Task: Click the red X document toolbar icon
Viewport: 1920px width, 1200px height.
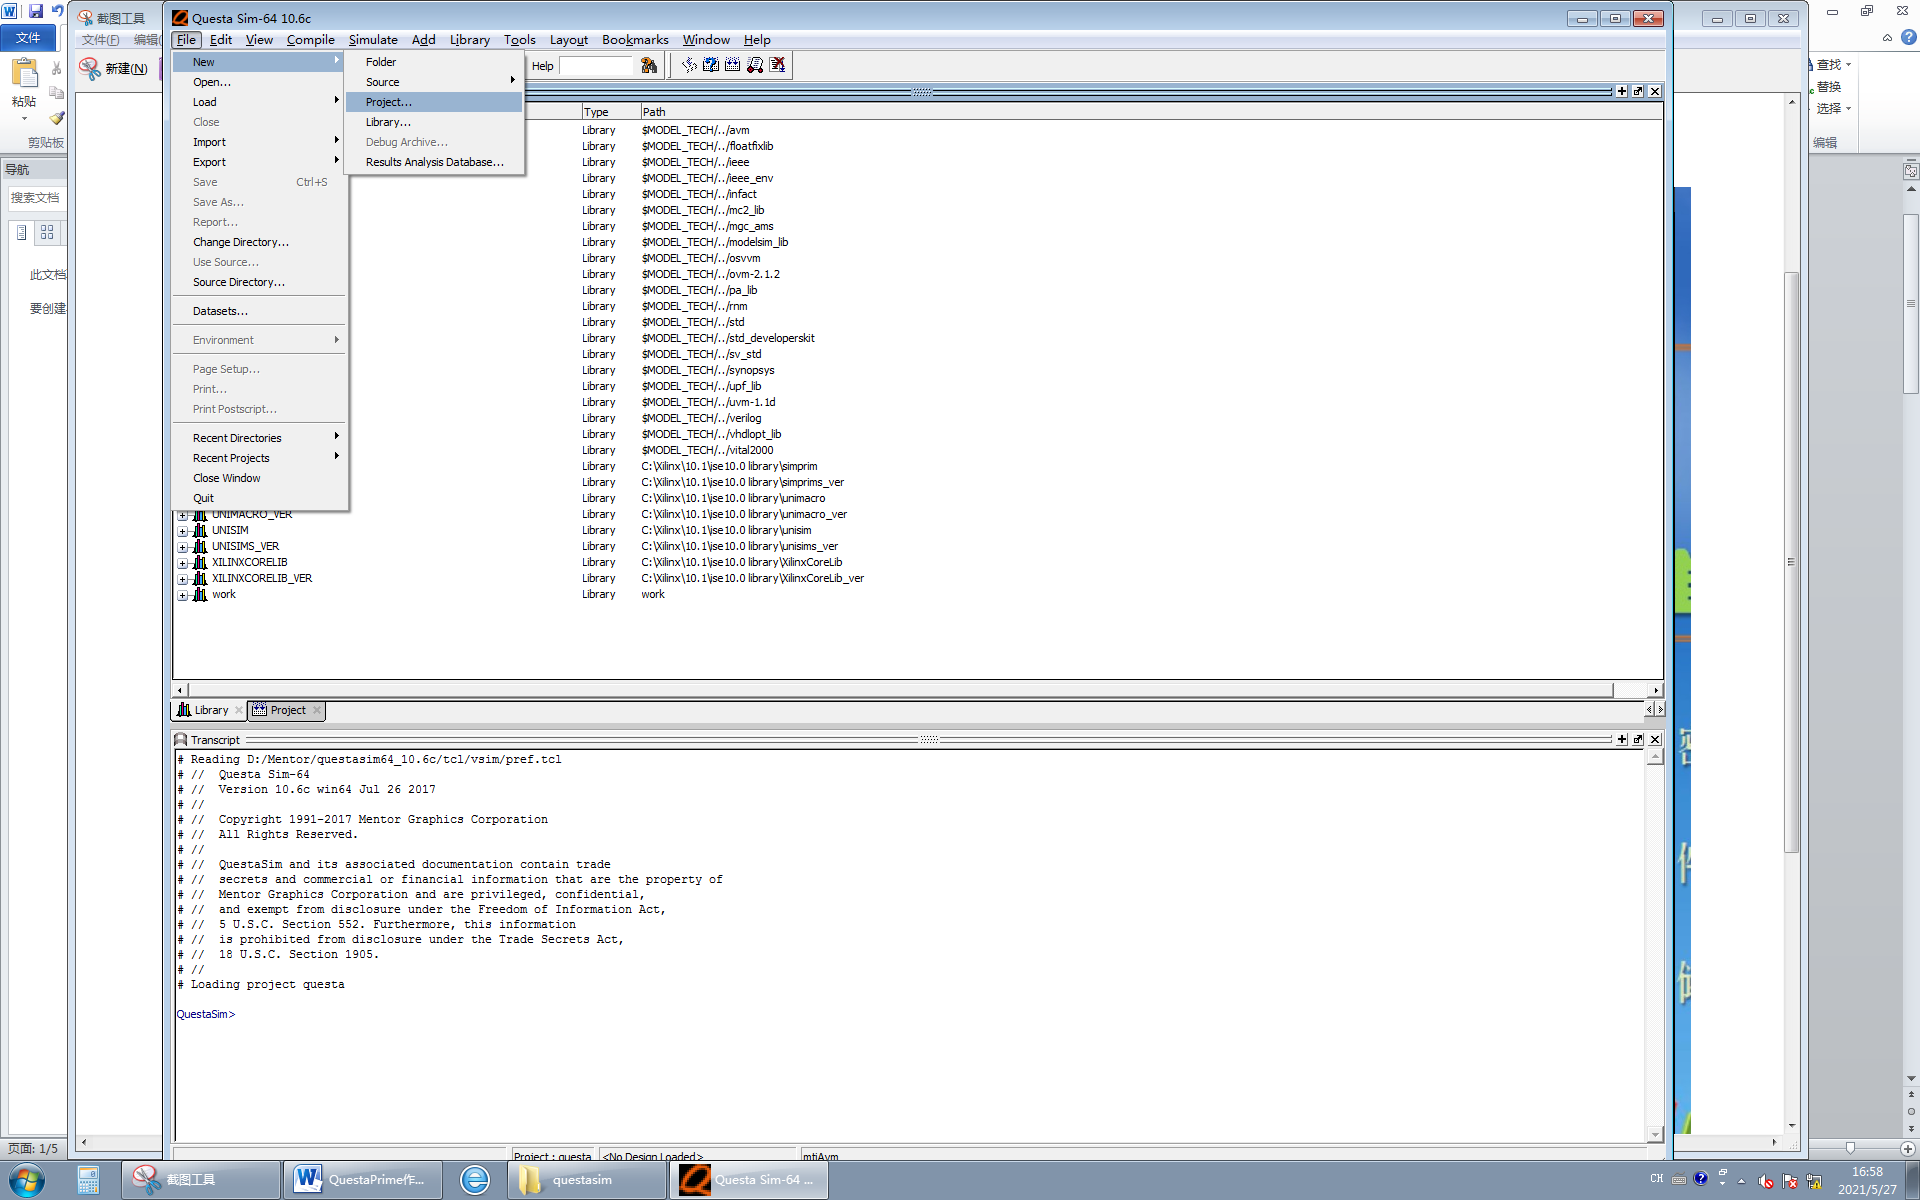Action: click(x=777, y=66)
